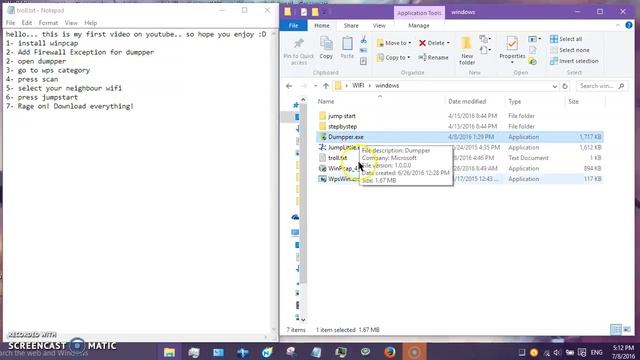
Task: Click the History icon in Open group
Action: point(533,61)
